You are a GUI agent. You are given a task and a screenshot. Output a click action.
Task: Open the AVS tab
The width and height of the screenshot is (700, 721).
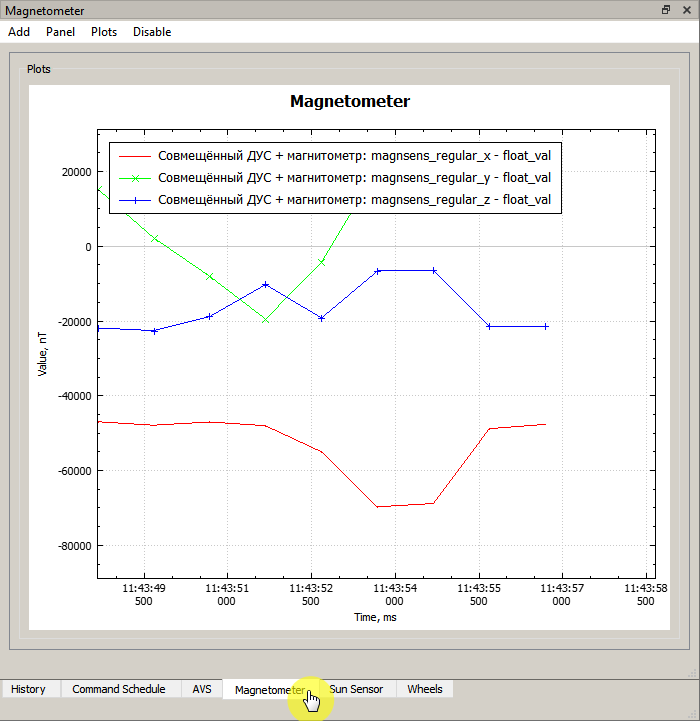pyautogui.click(x=202, y=689)
